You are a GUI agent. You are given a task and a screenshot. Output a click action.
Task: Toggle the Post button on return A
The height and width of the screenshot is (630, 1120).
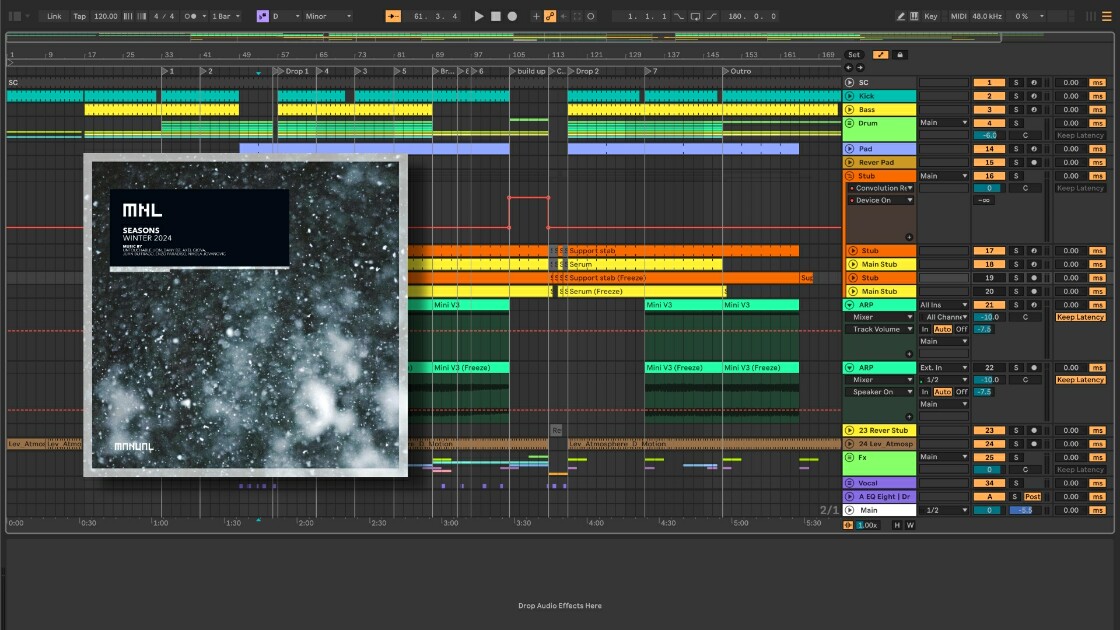click(1032, 496)
